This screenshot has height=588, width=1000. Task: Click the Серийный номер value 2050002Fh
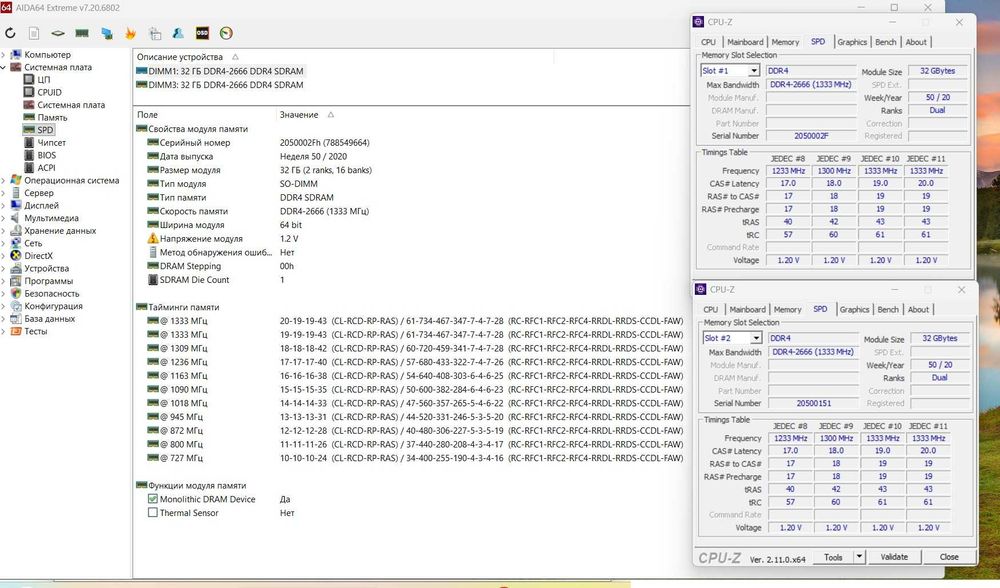tap(325, 143)
